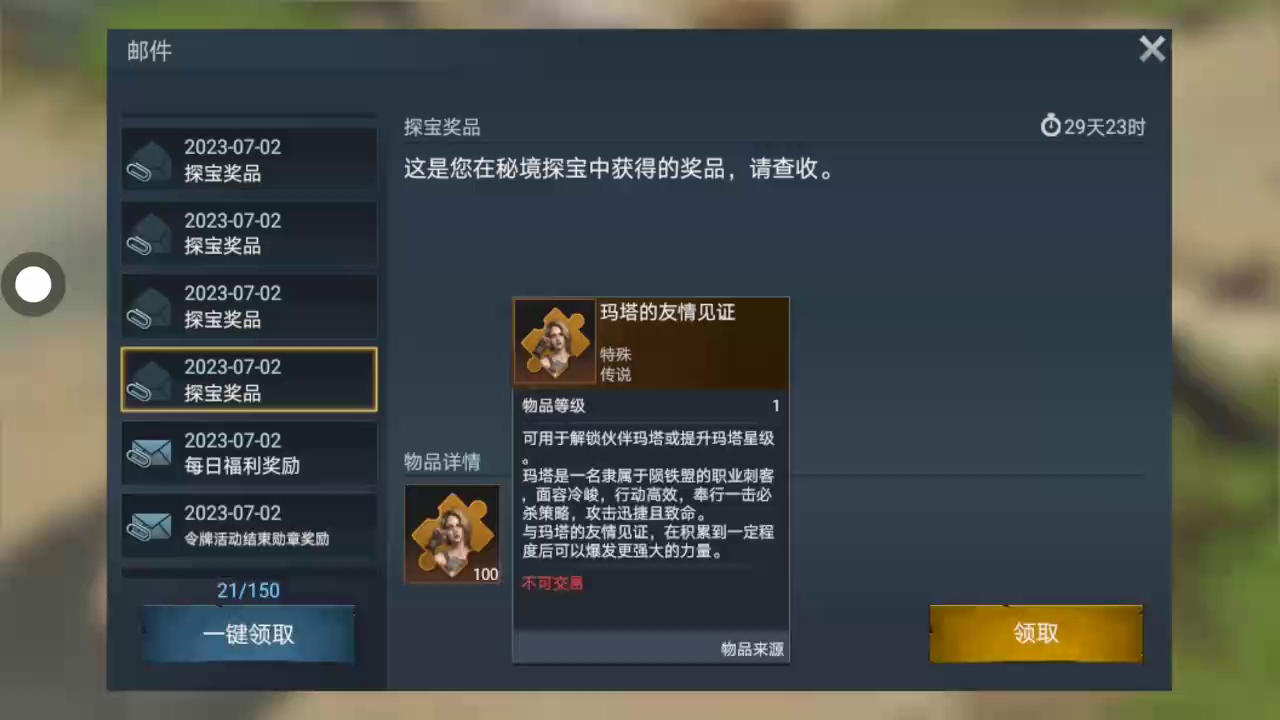Viewport: 1280px width, 720px height.
Task: Click the opened-envelope icon of the selected mail
Action: click(150, 381)
